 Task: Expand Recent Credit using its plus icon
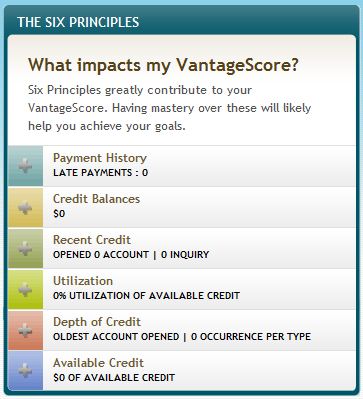click(25, 248)
